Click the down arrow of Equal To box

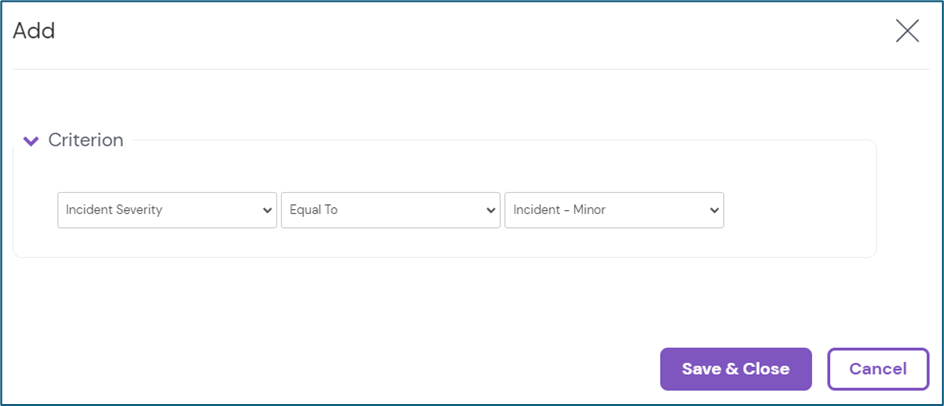click(491, 211)
